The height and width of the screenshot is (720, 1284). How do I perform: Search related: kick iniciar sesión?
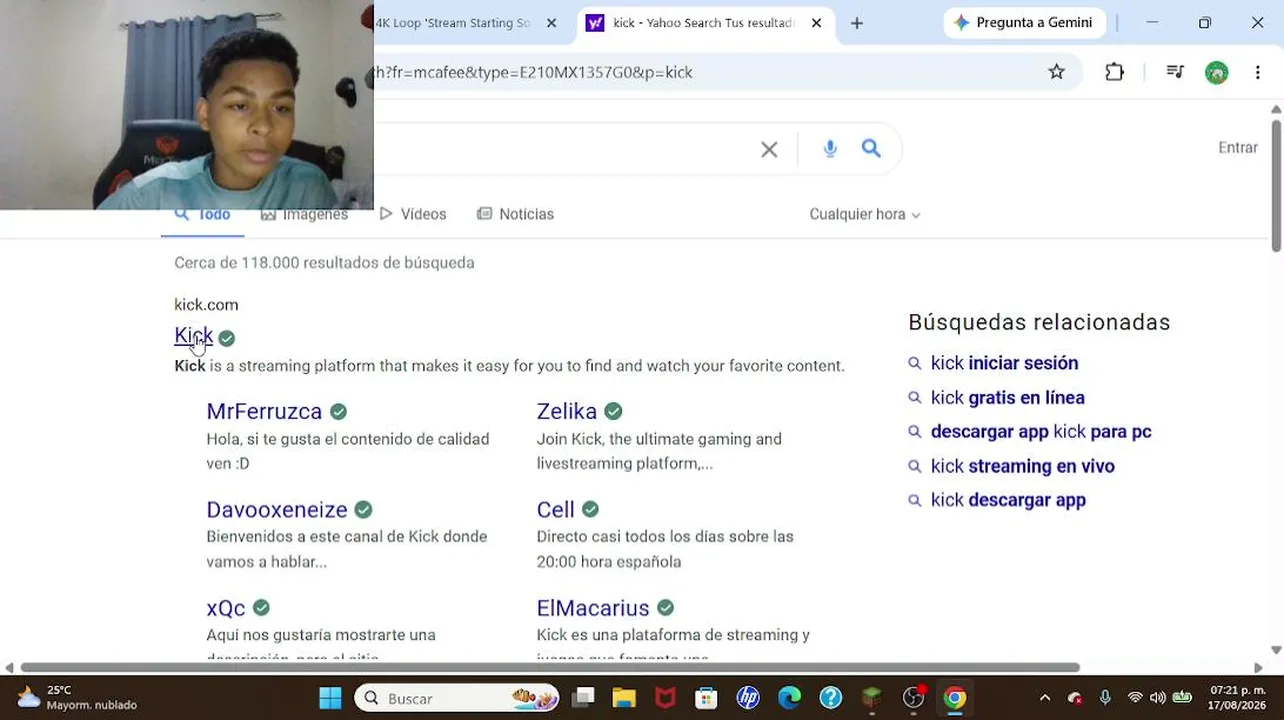tap(1004, 363)
